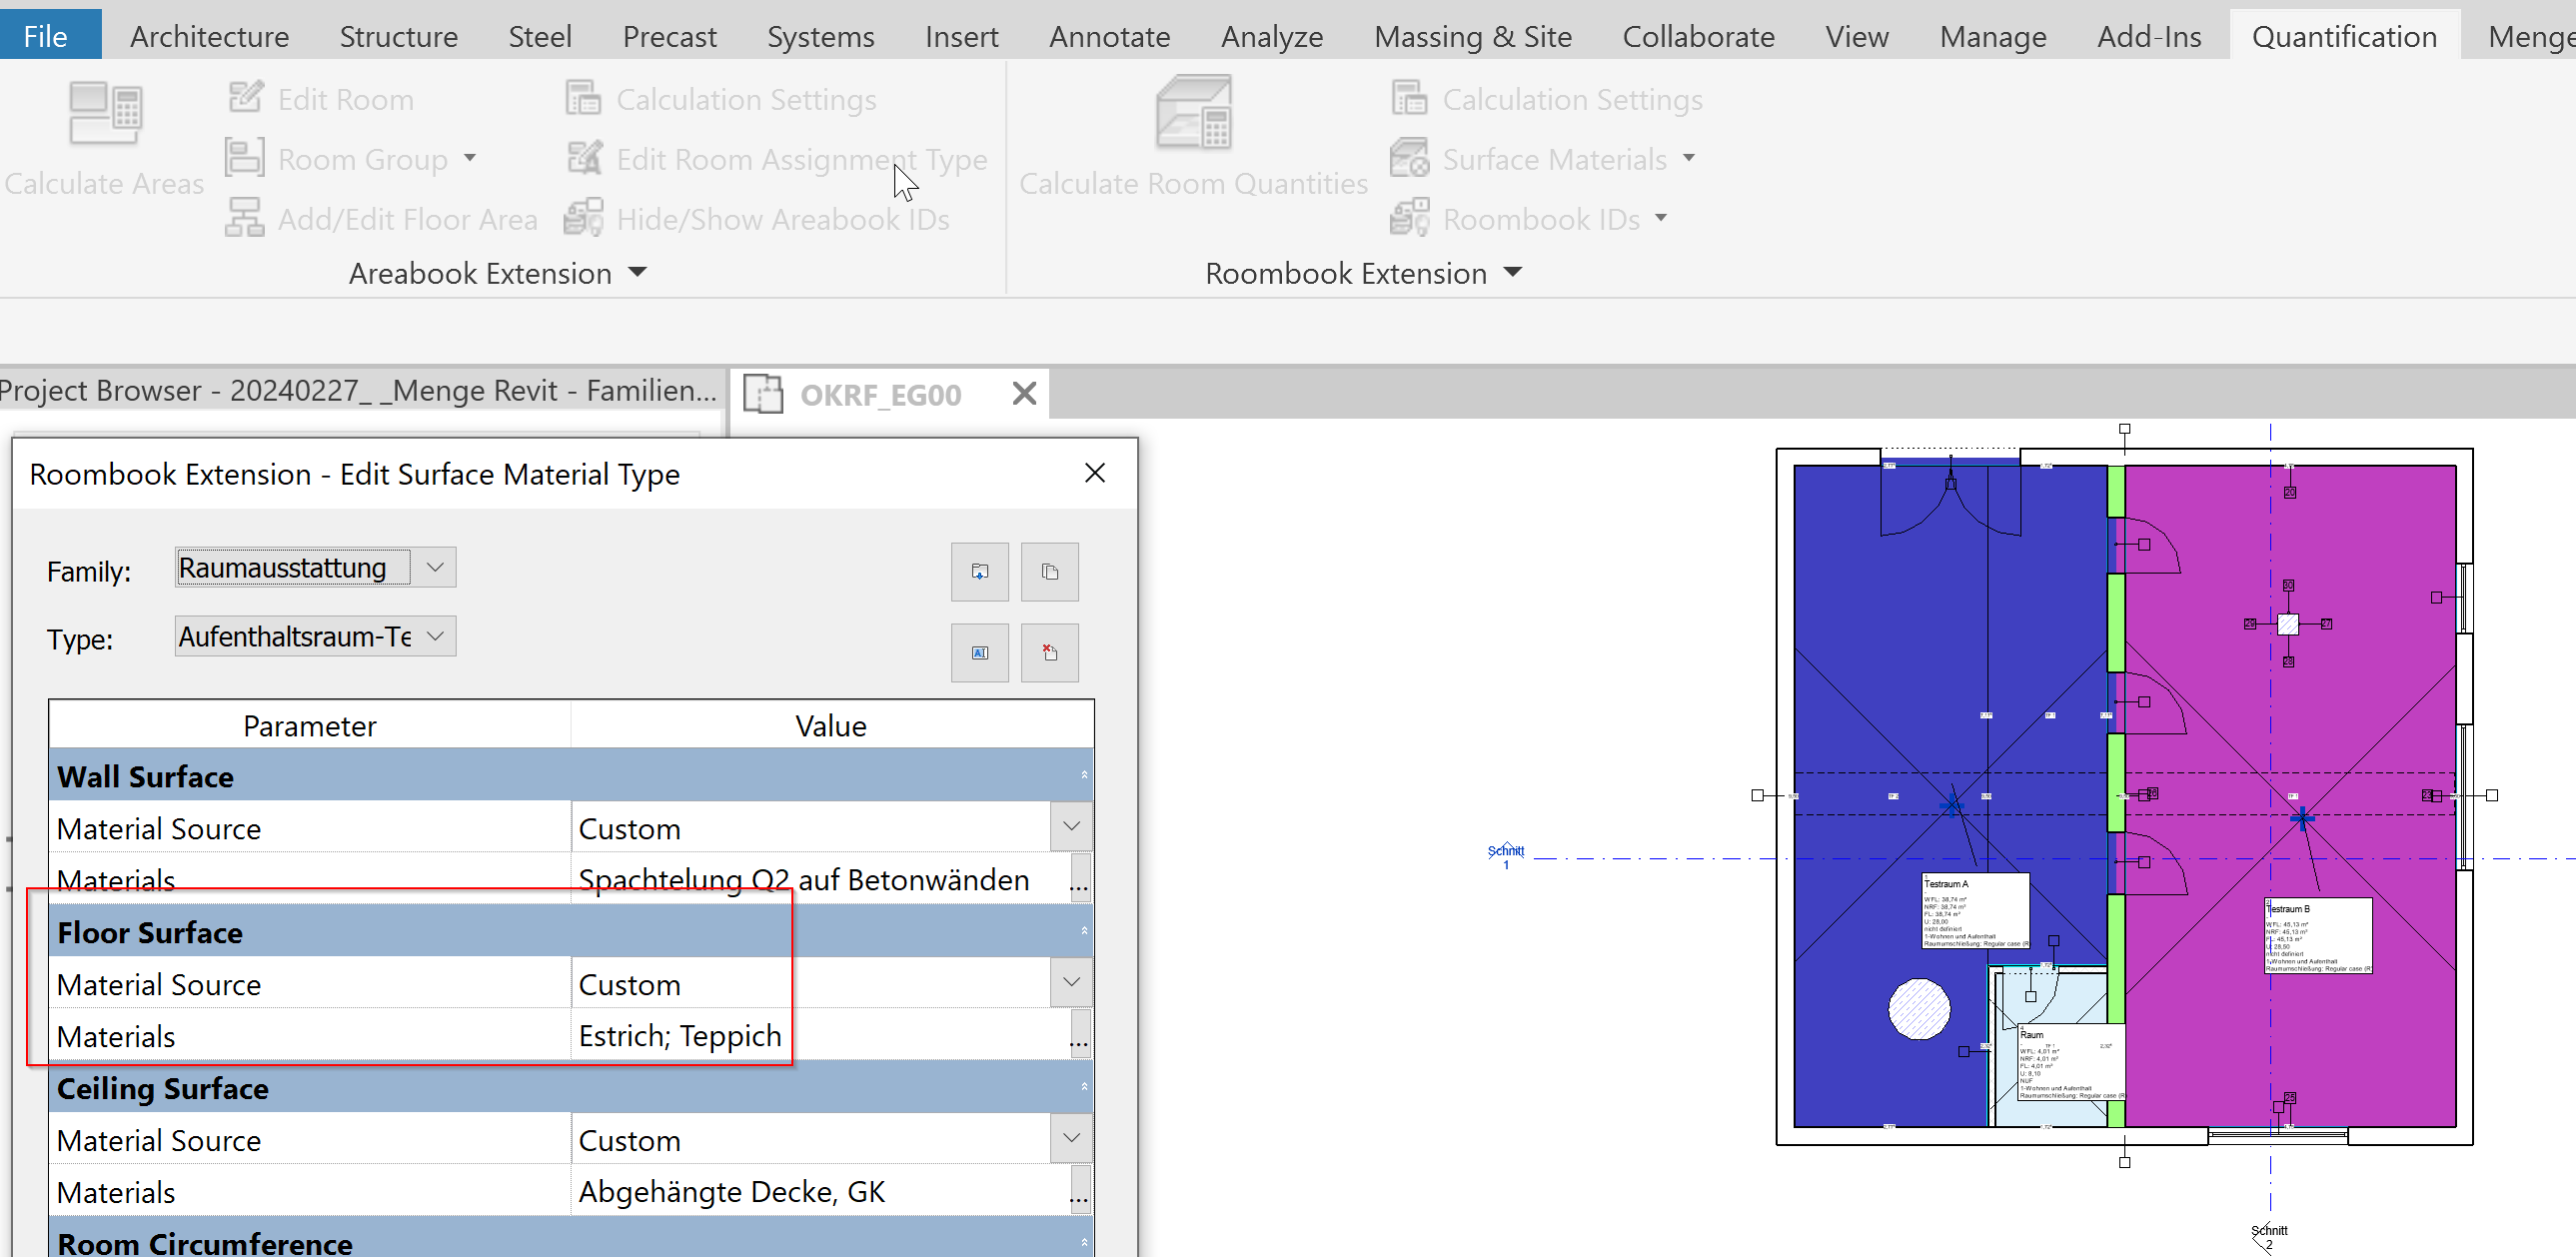Collapse the Floor Surface section
This screenshot has height=1257, width=2576.
(1083, 933)
